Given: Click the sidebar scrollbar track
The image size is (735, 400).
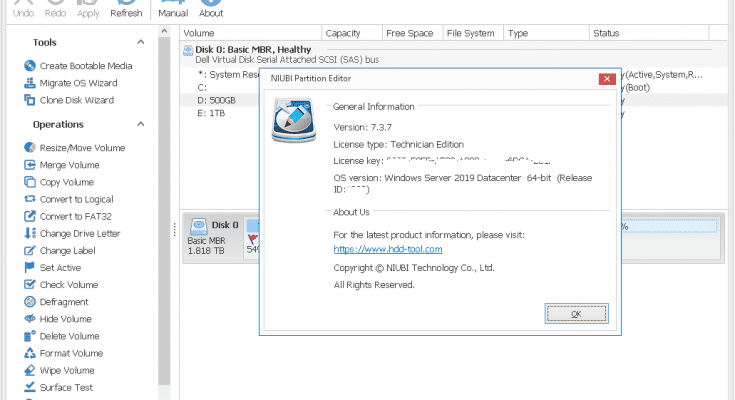Looking at the screenshot, I should (164, 211).
